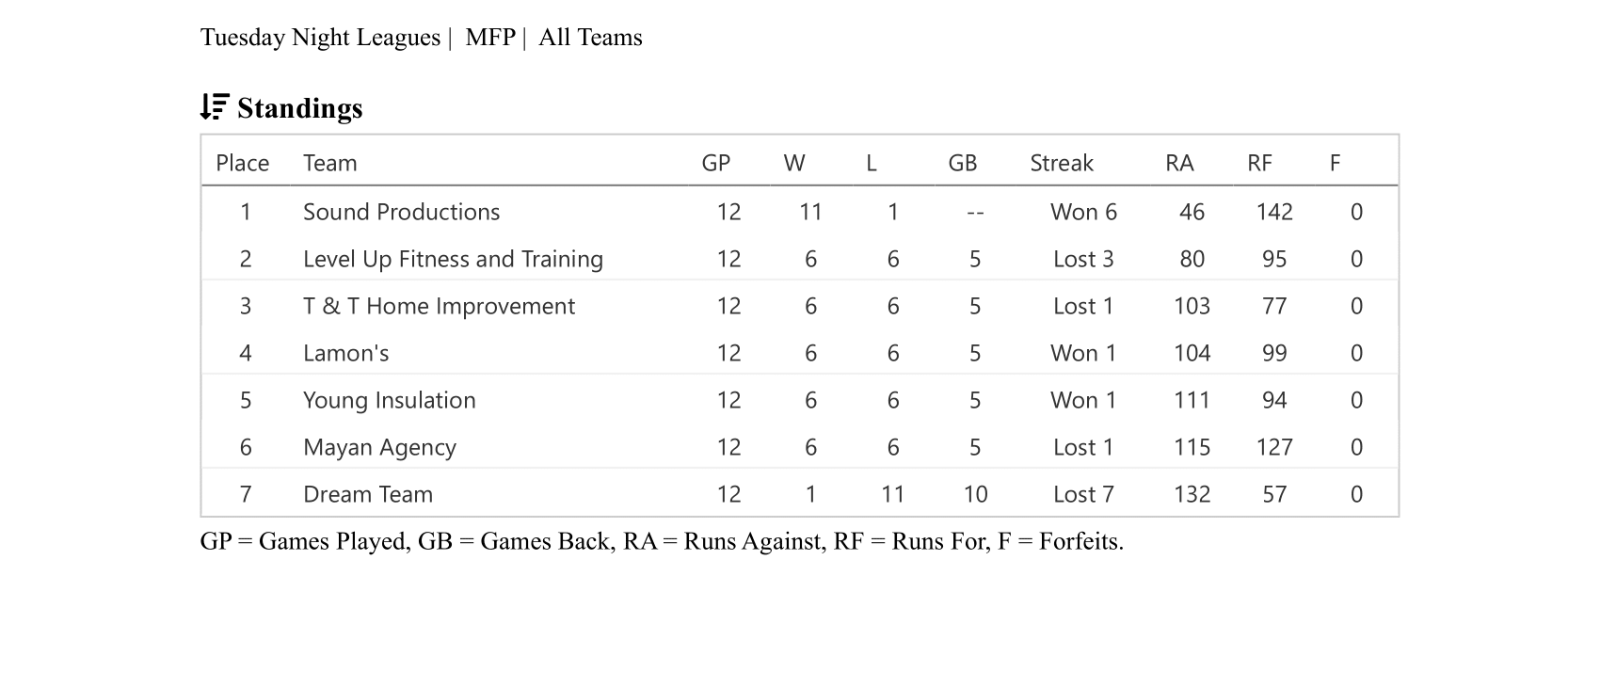The width and height of the screenshot is (1600, 695).
Task: Click the GP column header
Action: tap(716, 163)
